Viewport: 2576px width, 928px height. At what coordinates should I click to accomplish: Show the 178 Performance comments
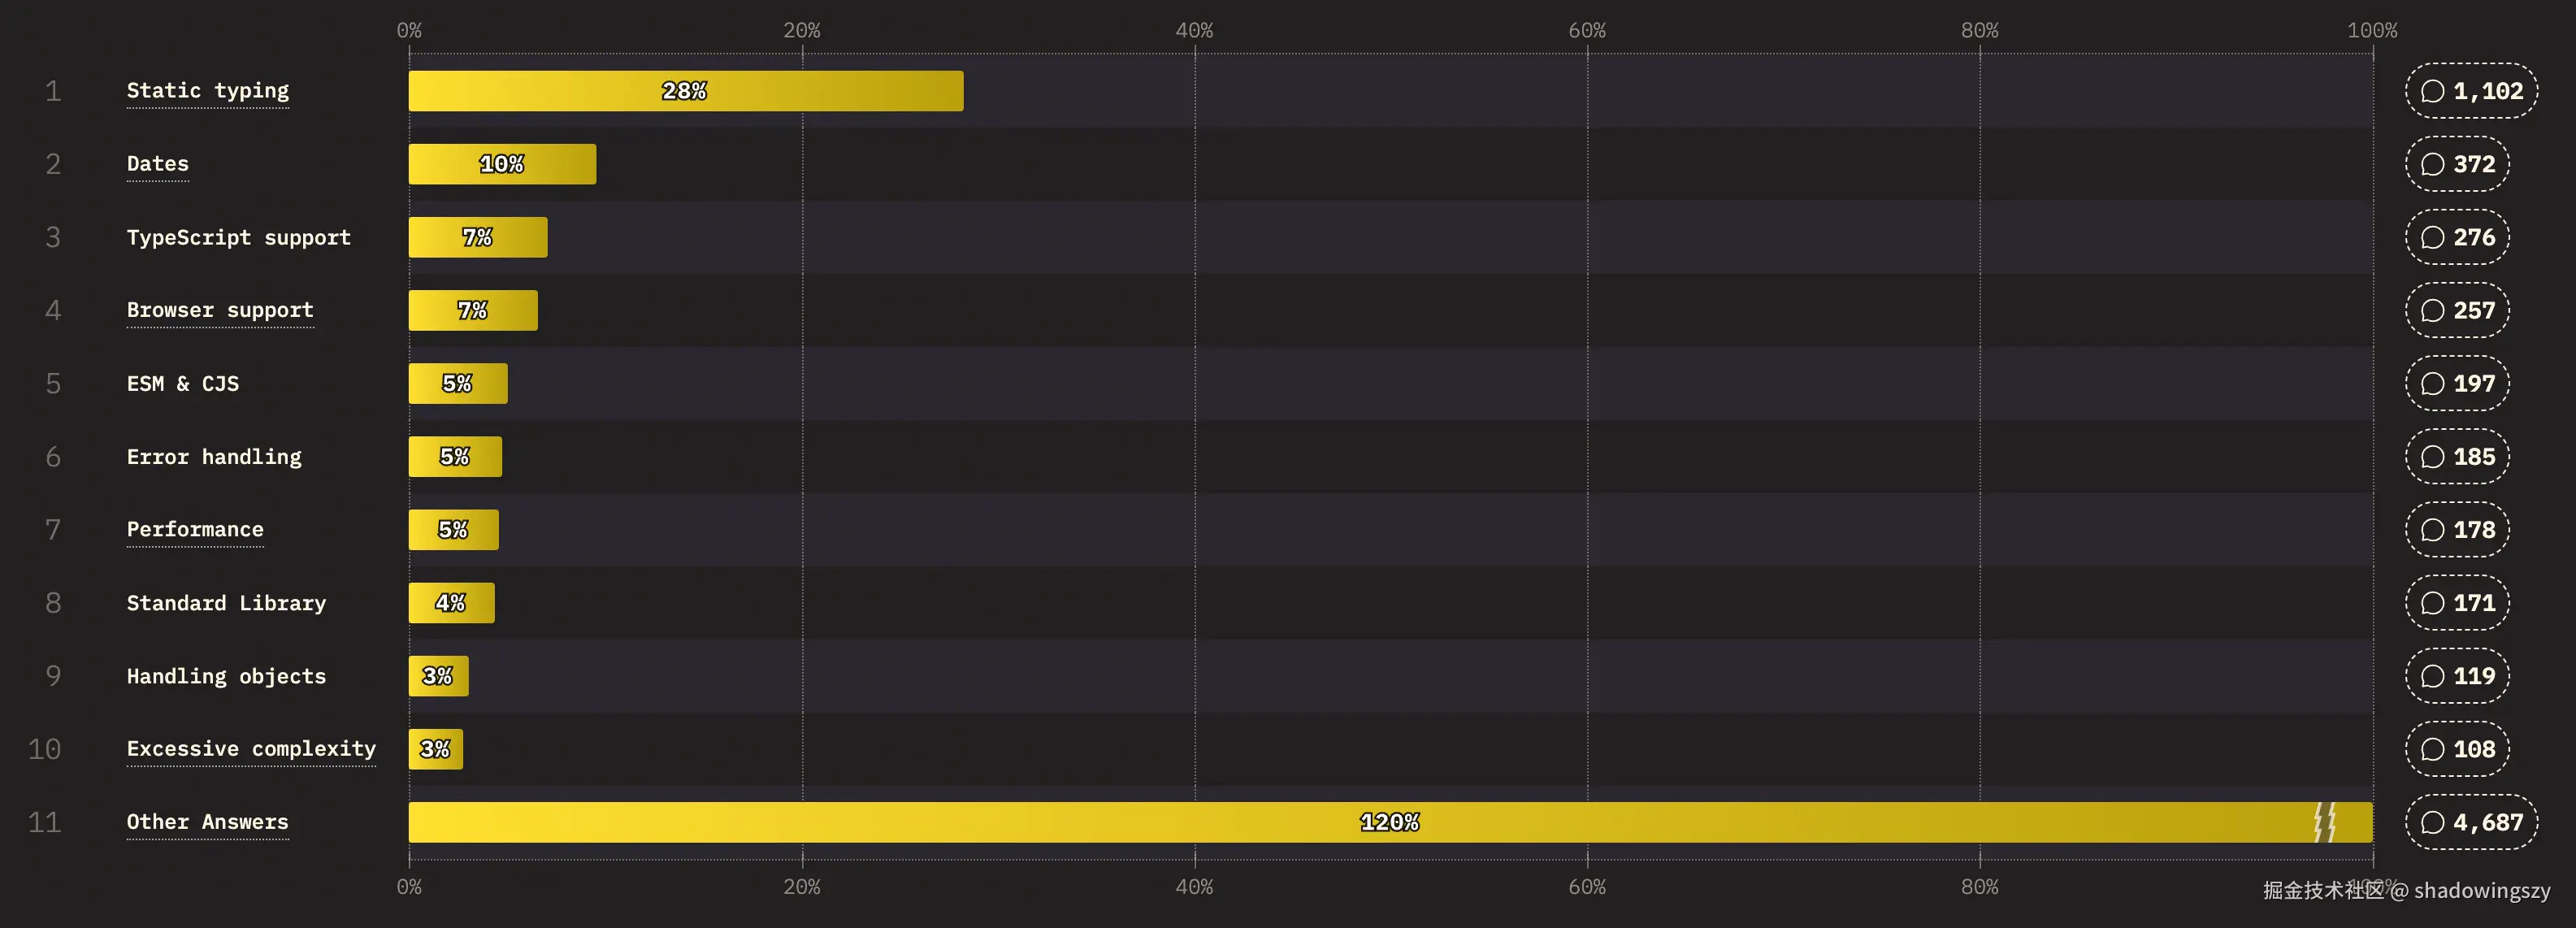[x=2457, y=530]
